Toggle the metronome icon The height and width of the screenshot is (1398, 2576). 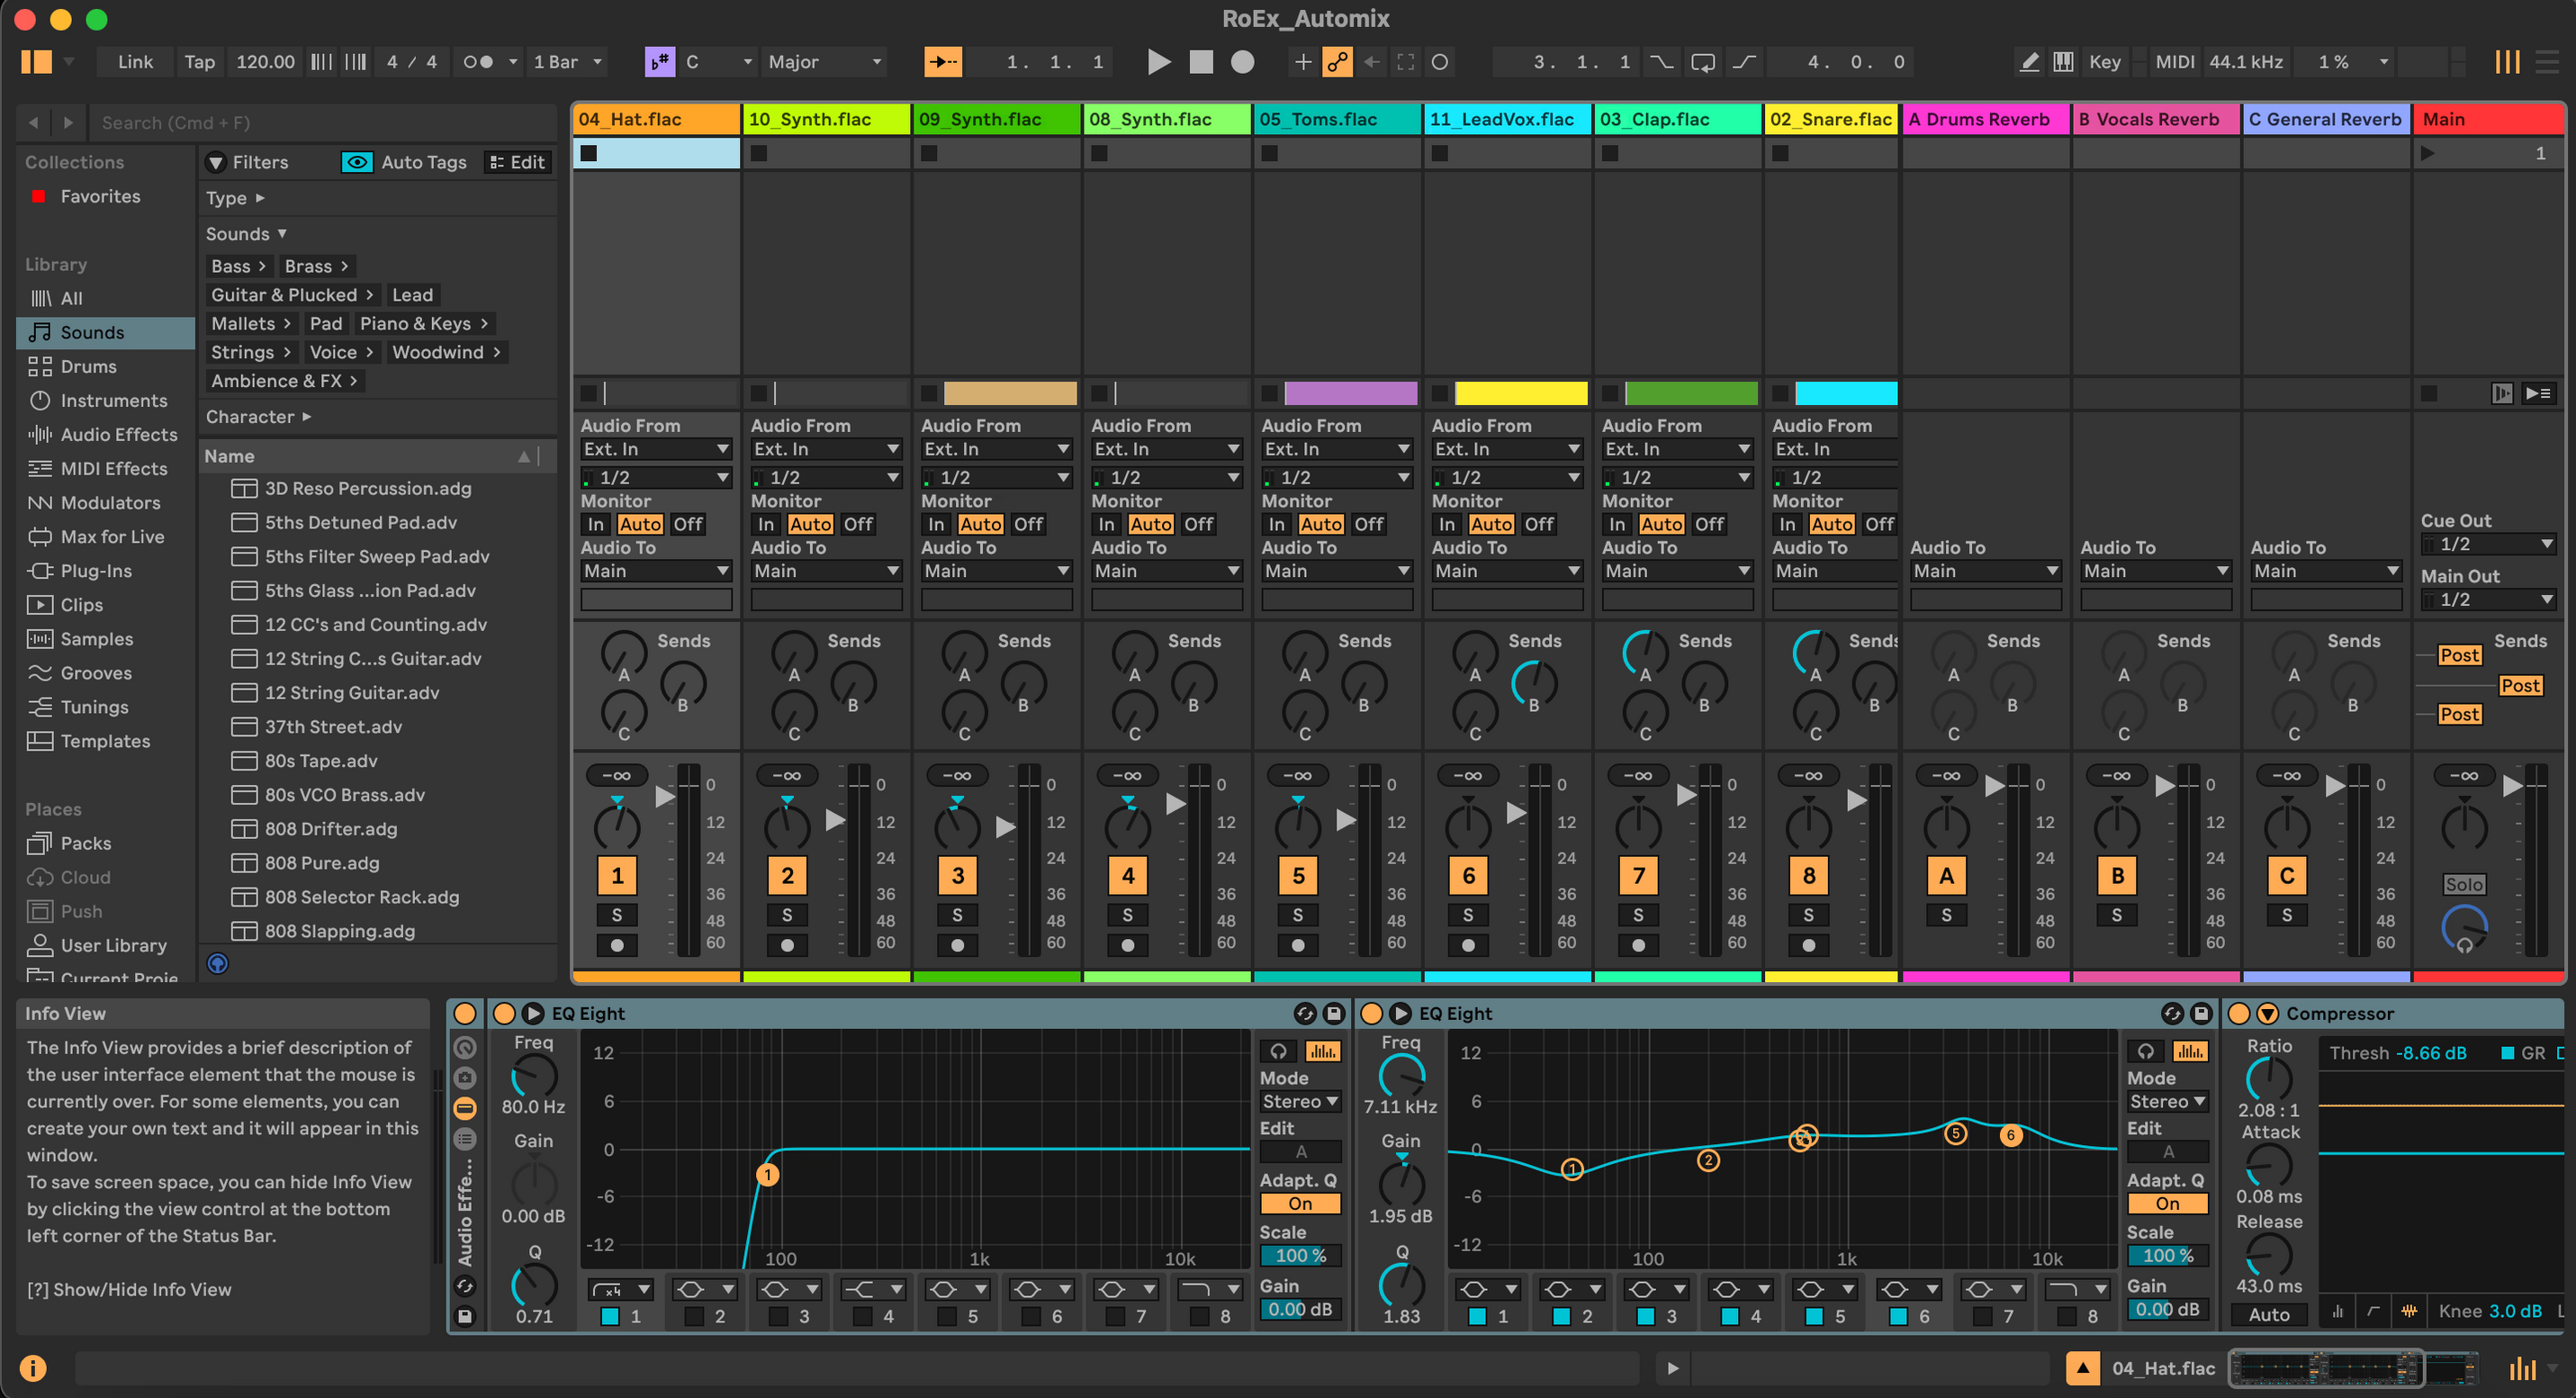click(479, 62)
